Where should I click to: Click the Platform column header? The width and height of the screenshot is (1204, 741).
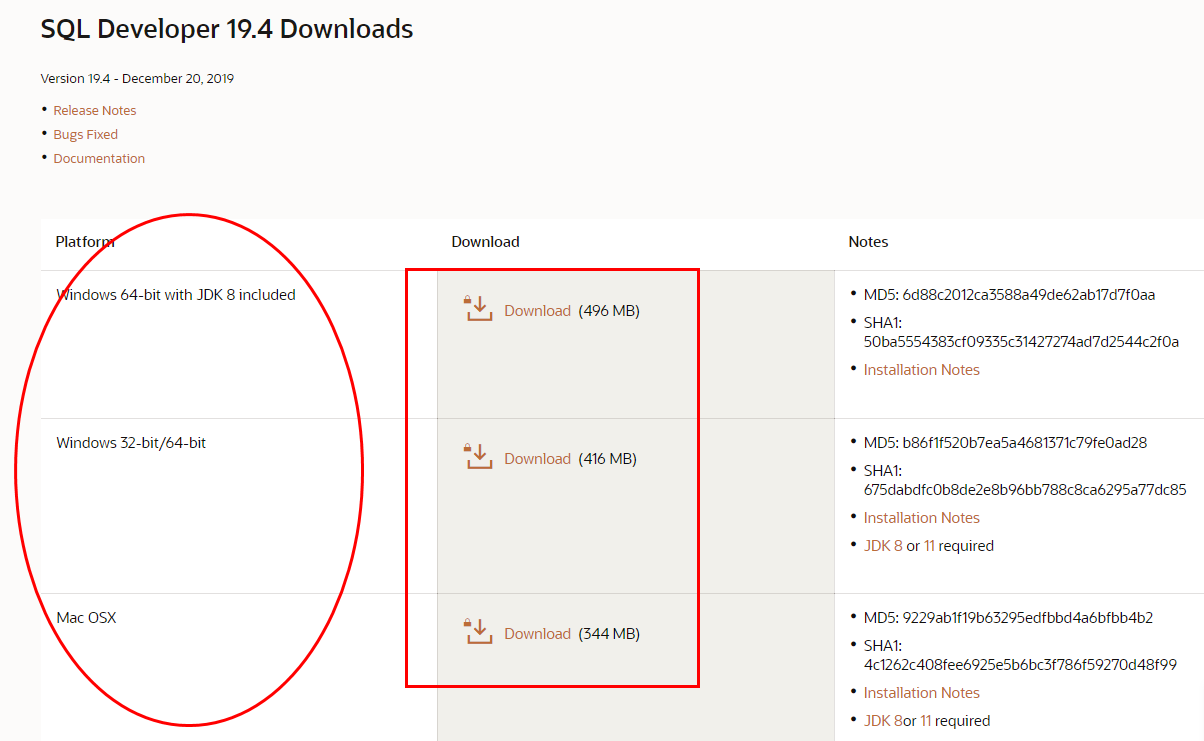(x=85, y=242)
